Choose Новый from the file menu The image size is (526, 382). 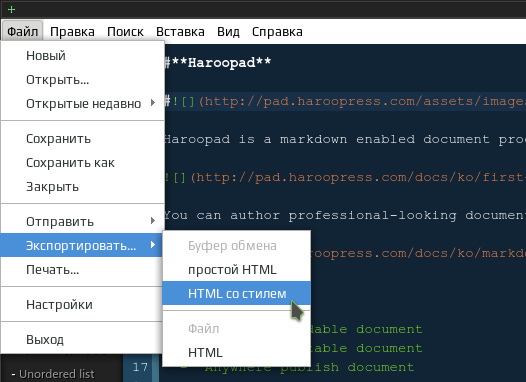point(83,56)
